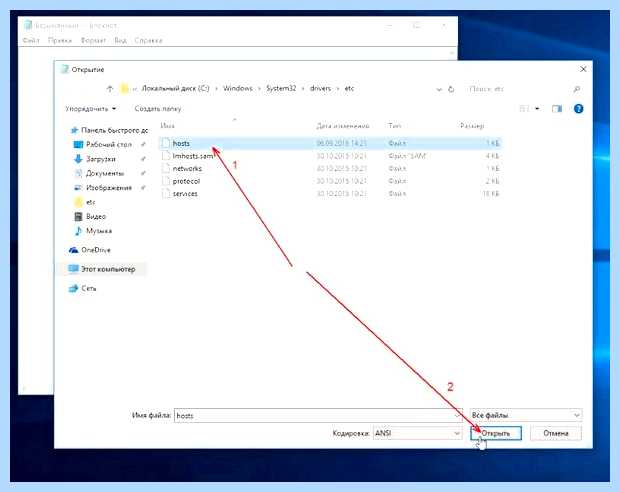Click the search magnifier icon
Screen dimensions: 620x492
click(577, 89)
